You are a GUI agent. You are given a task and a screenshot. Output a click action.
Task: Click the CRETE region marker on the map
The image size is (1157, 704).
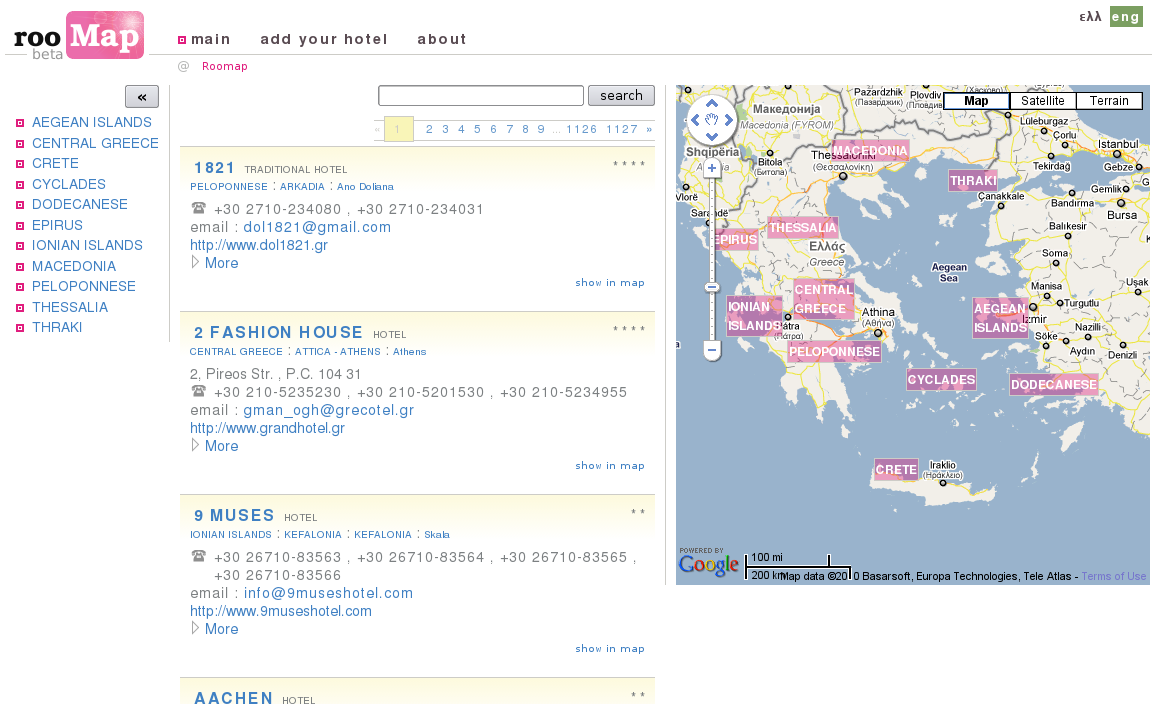tap(897, 469)
